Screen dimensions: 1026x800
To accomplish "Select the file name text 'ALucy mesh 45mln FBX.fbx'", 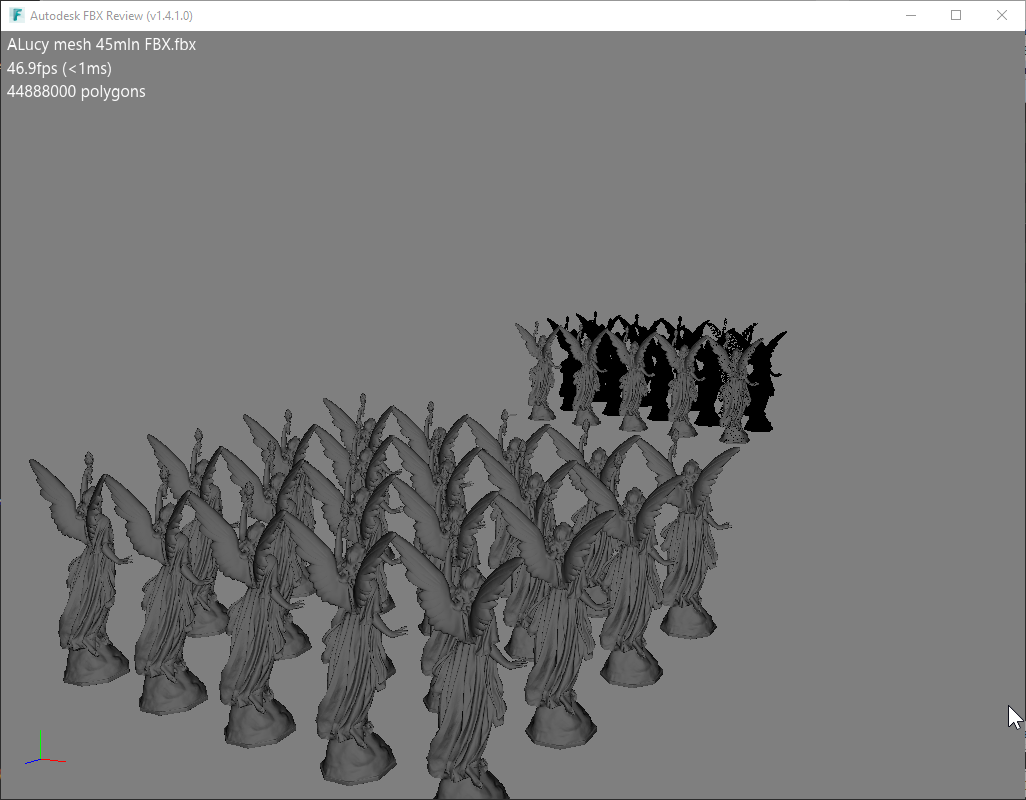I will click(x=101, y=44).
